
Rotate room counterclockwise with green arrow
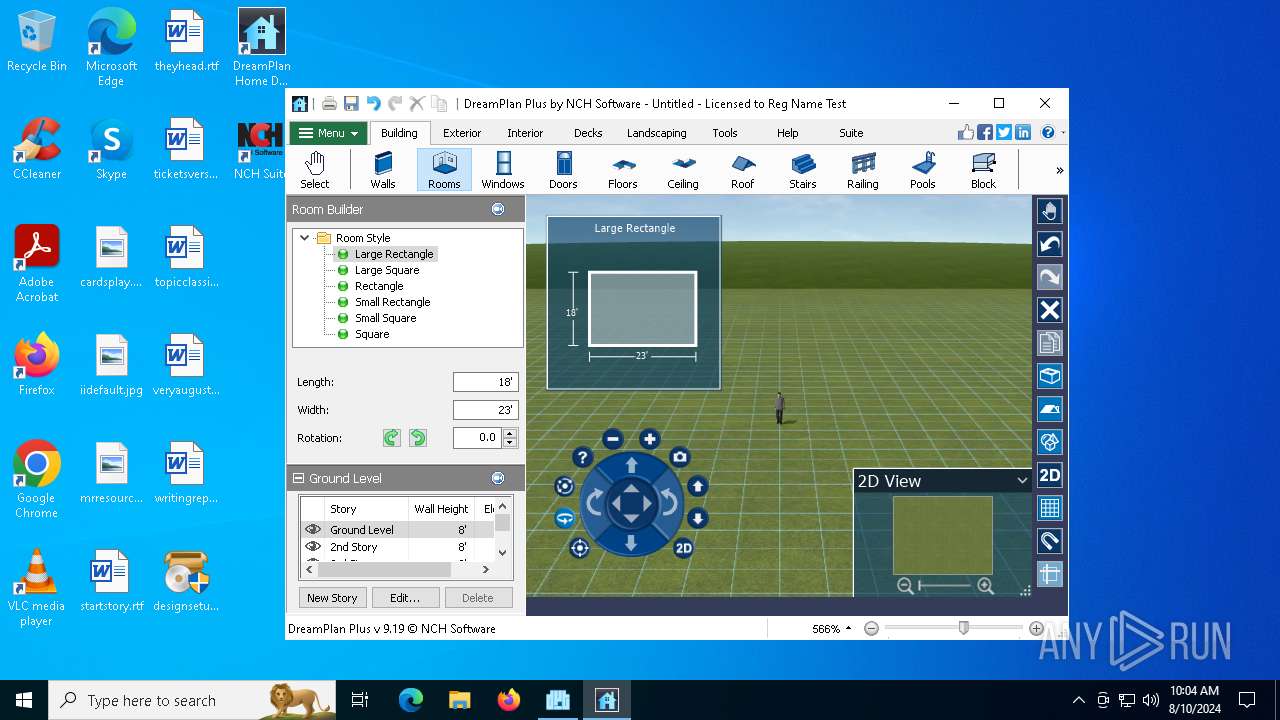(418, 438)
